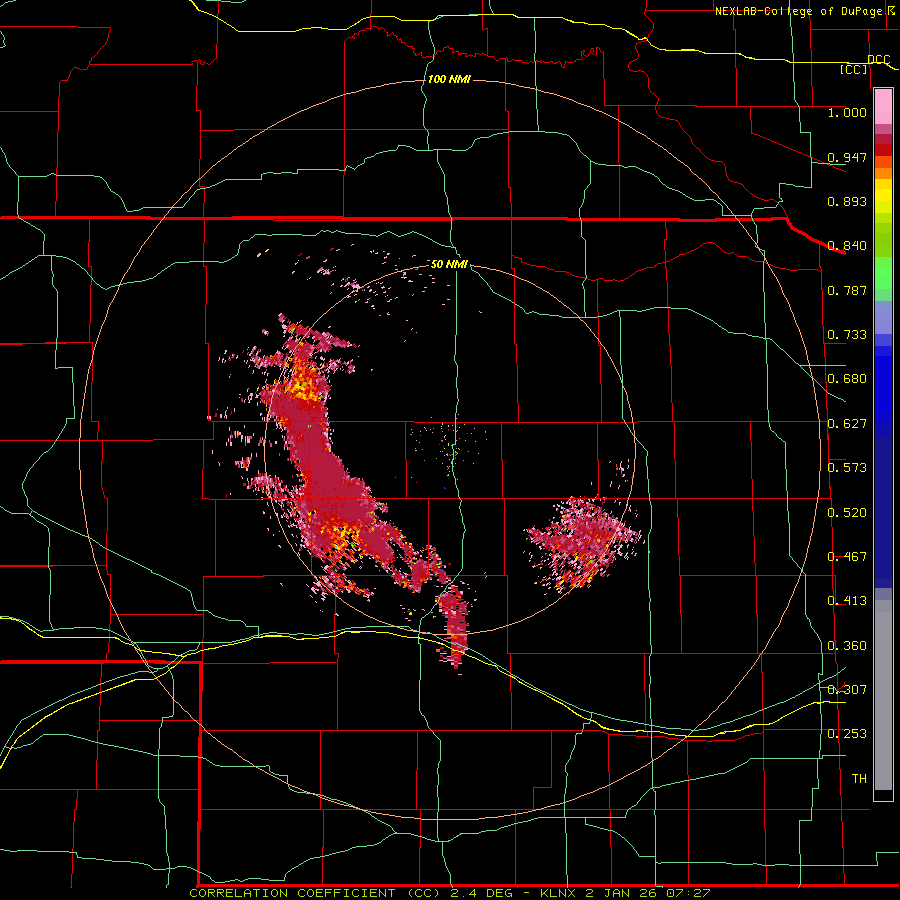Screen dimensions: 900x900
Task: Click the 0.787 scale value
Action: point(847,290)
